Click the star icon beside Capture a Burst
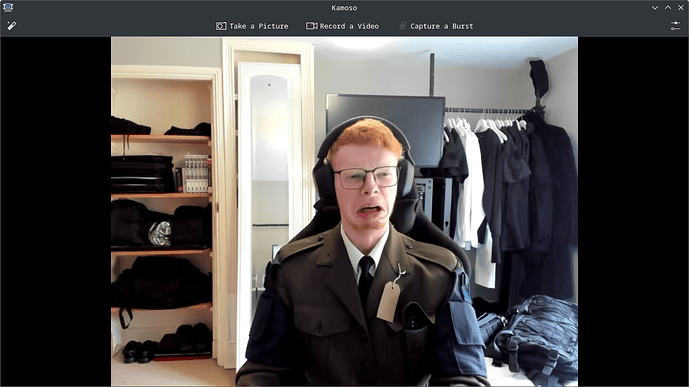 tap(402, 26)
